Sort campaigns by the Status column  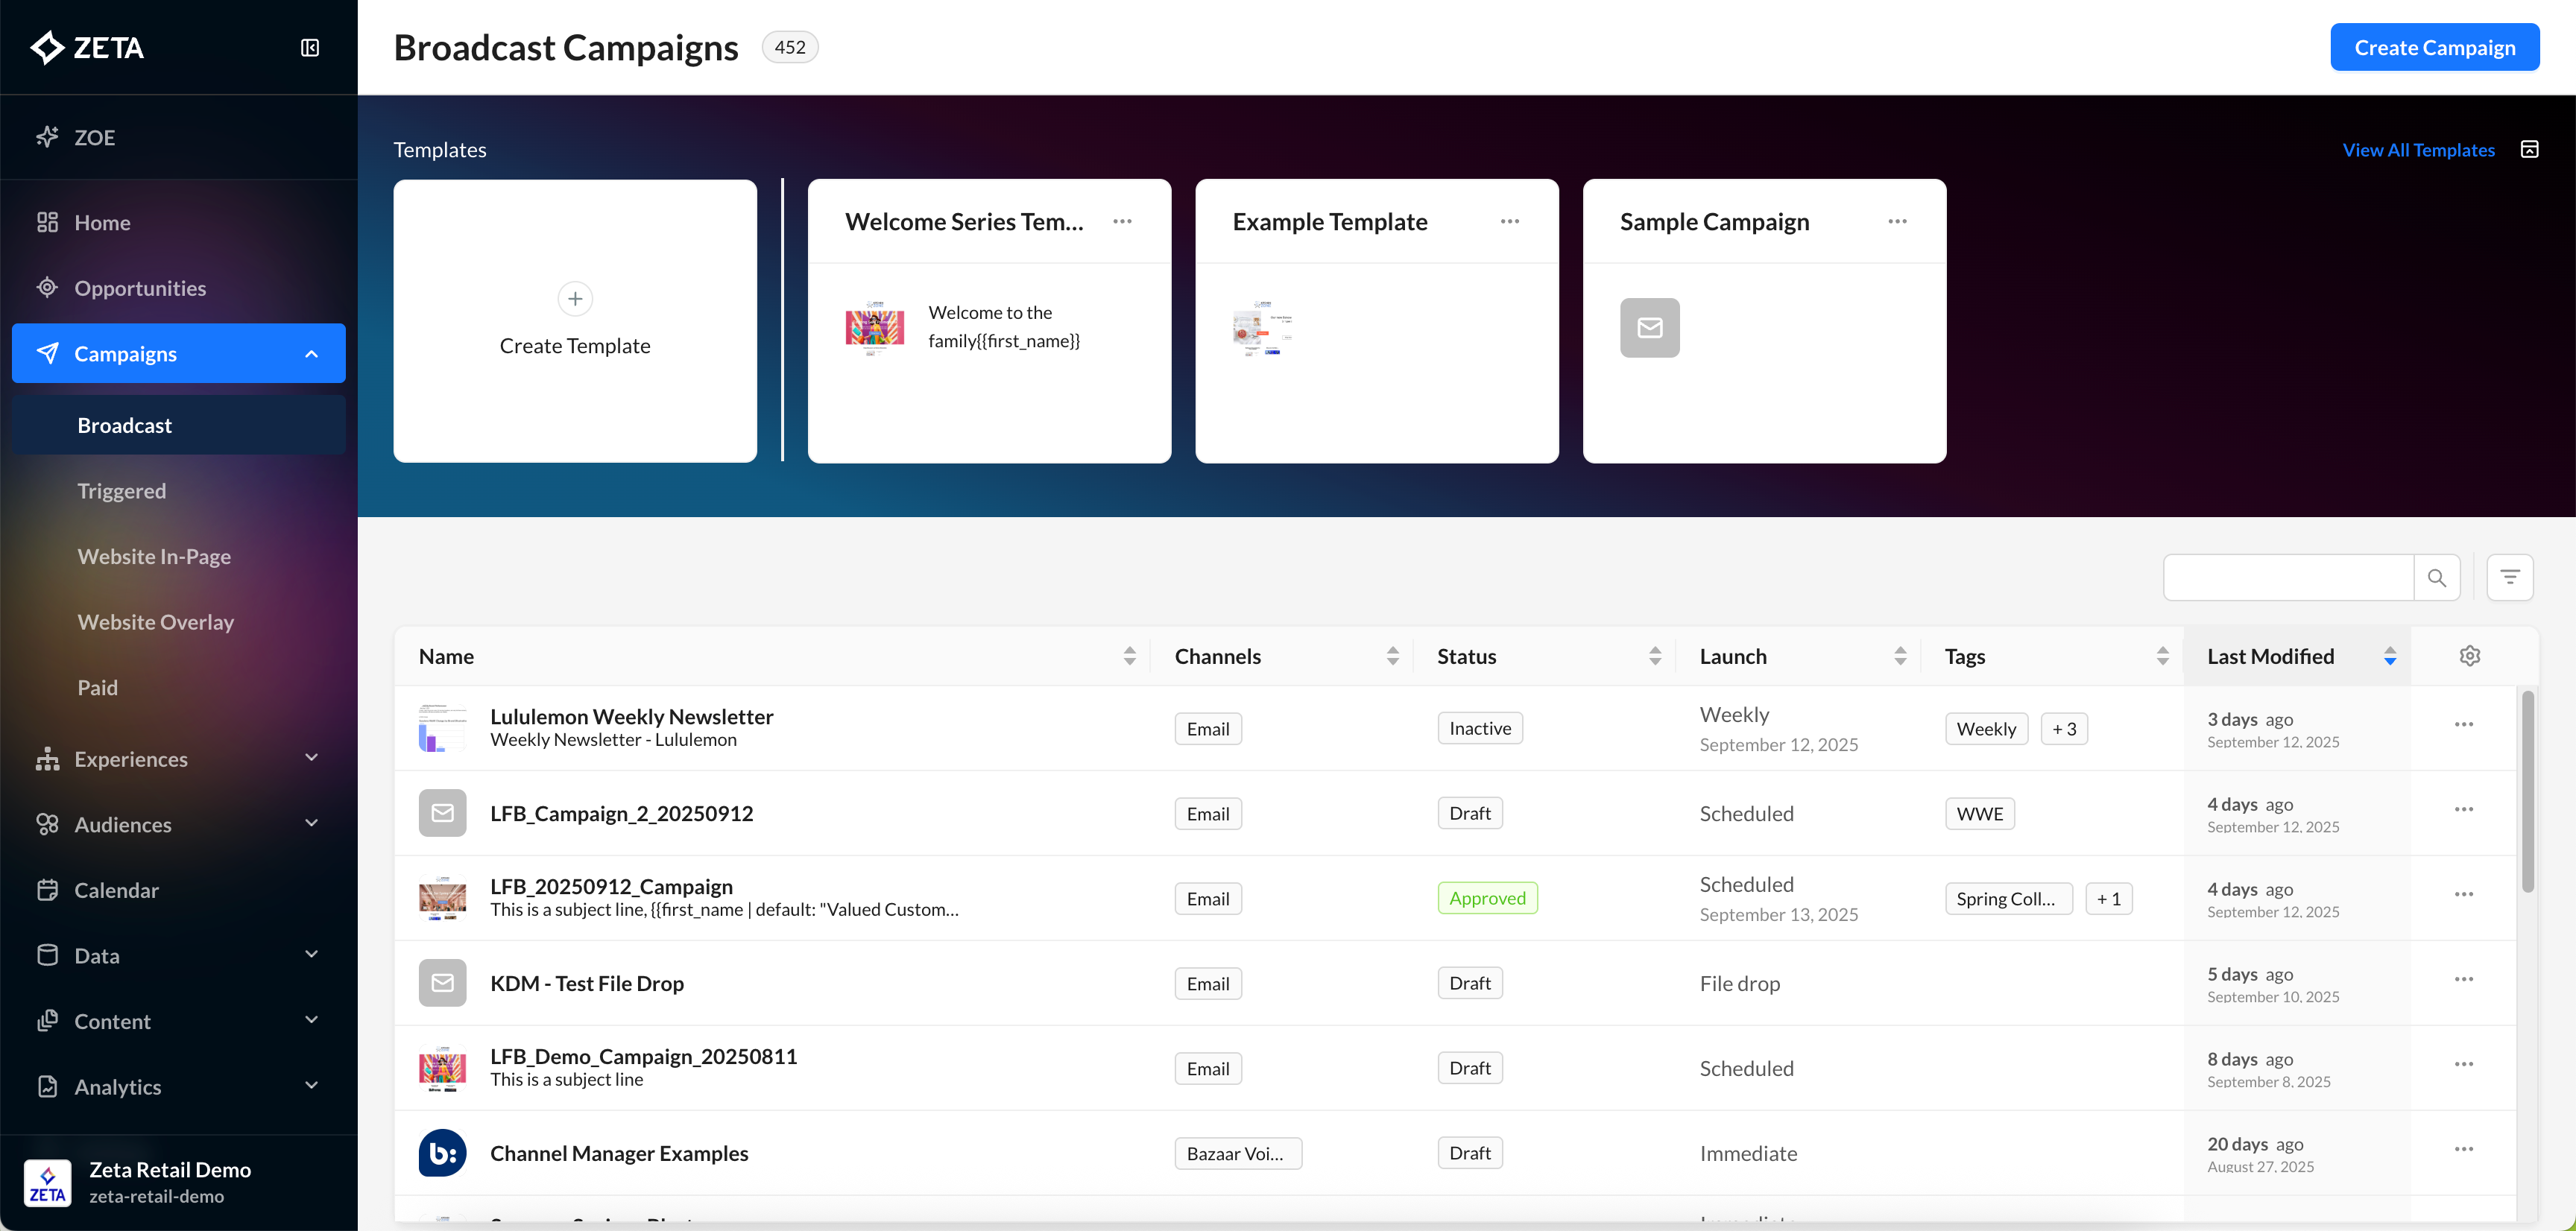[x=1654, y=656]
